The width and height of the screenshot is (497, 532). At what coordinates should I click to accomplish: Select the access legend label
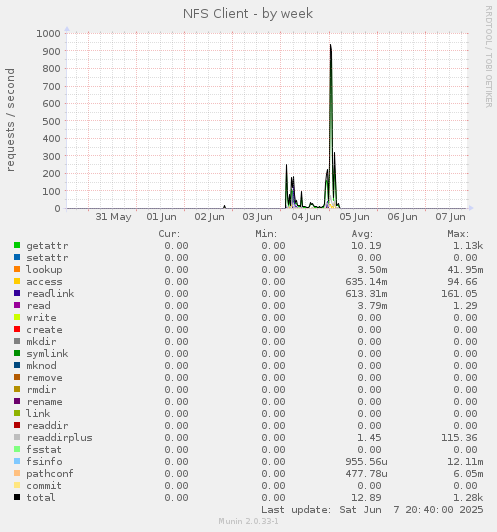44,282
